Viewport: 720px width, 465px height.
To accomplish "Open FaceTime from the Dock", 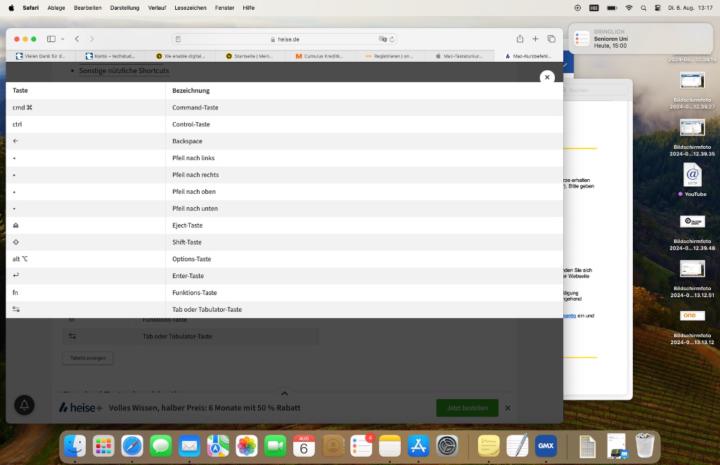I will point(275,446).
